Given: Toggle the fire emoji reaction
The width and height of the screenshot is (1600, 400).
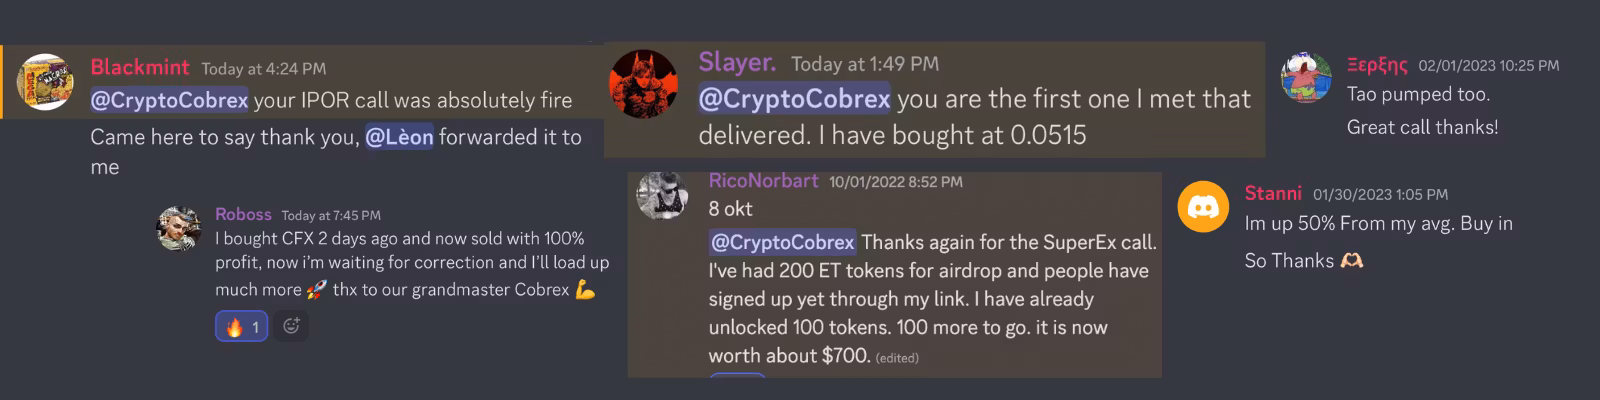Looking at the screenshot, I should click(x=241, y=326).
